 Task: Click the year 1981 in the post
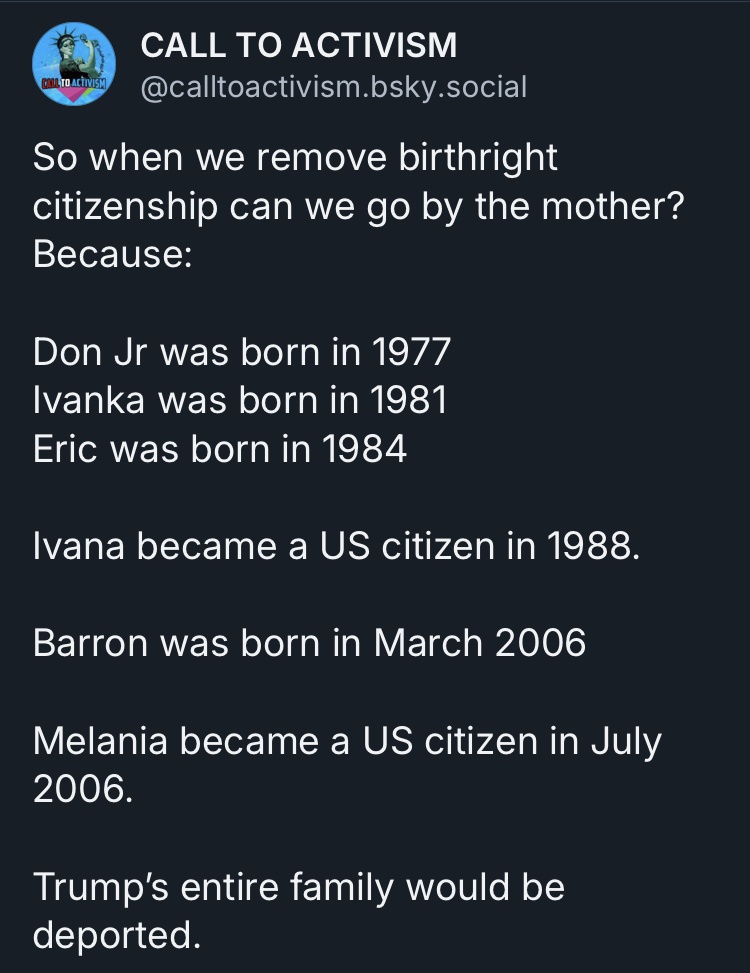pyautogui.click(x=408, y=400)
